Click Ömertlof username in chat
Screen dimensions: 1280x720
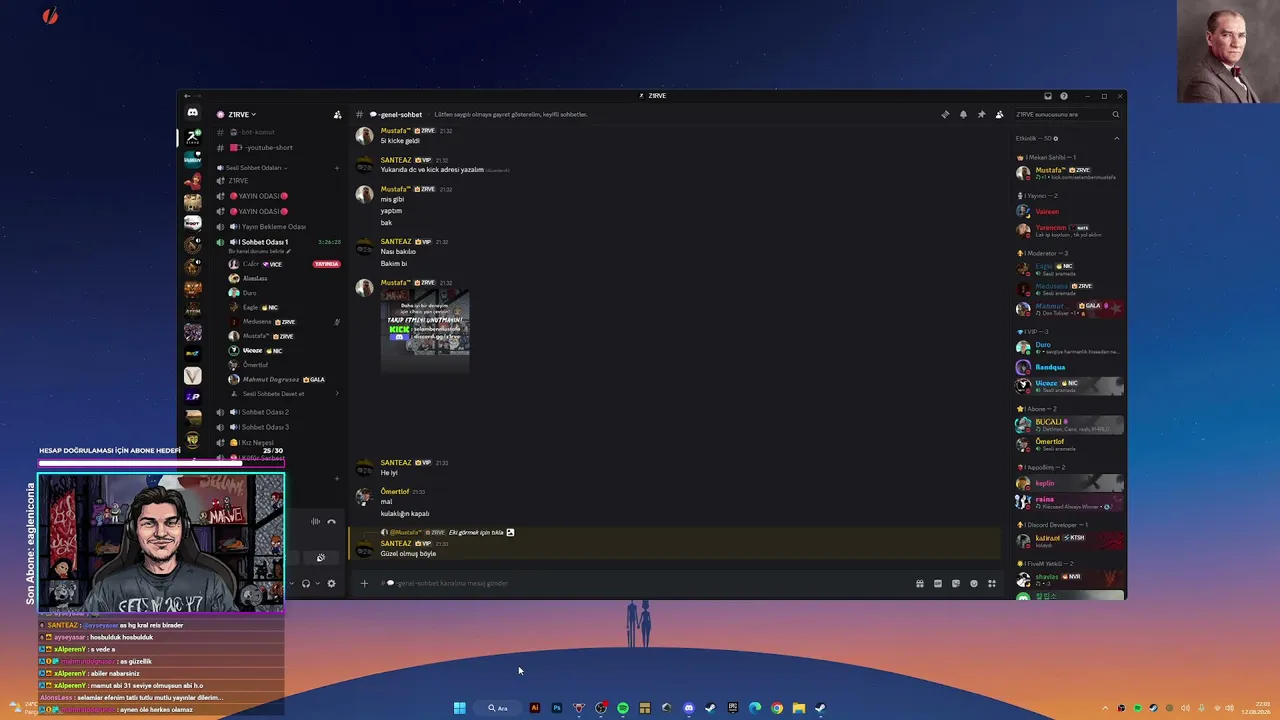click(395, 491)
